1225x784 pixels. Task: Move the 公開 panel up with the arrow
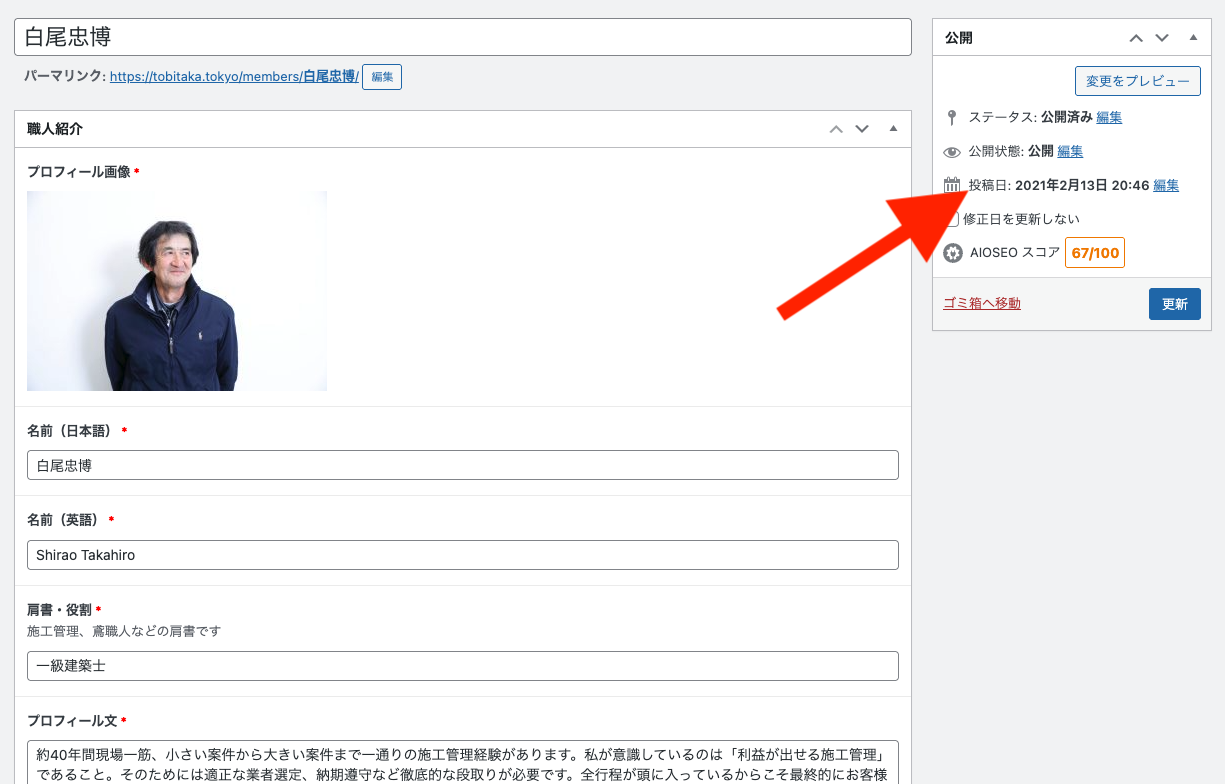(1136, 38)
